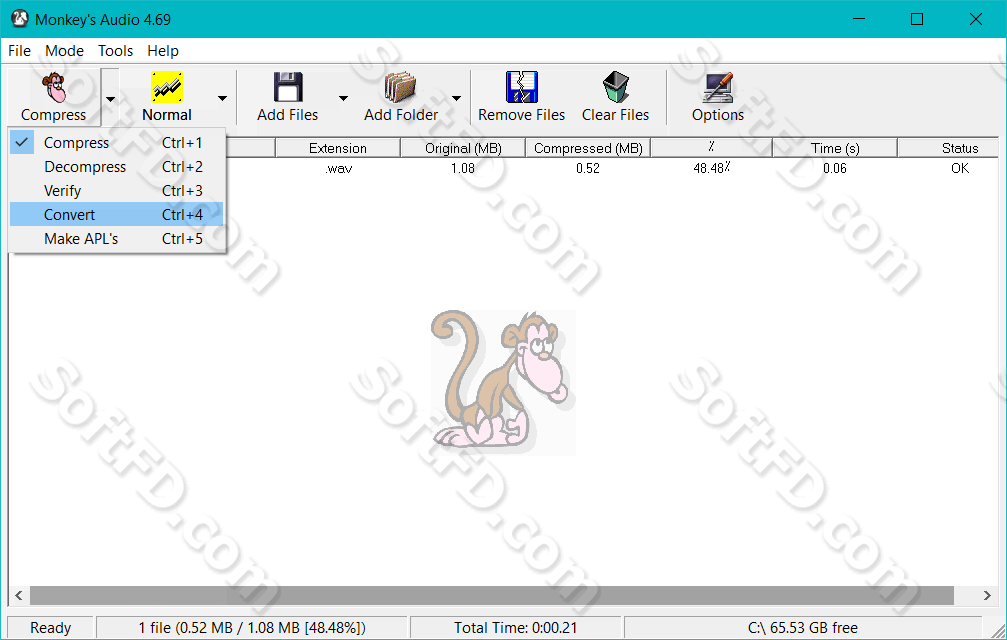Click the Remove Files icon

pyautogui.click(x=521, y=87)
